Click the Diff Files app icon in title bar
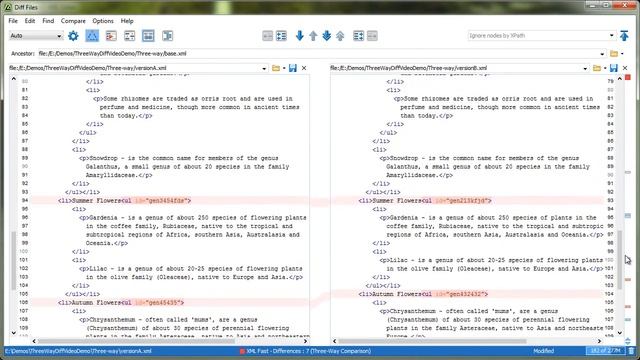Screen dimensions: 640x360 coord(7,7)
